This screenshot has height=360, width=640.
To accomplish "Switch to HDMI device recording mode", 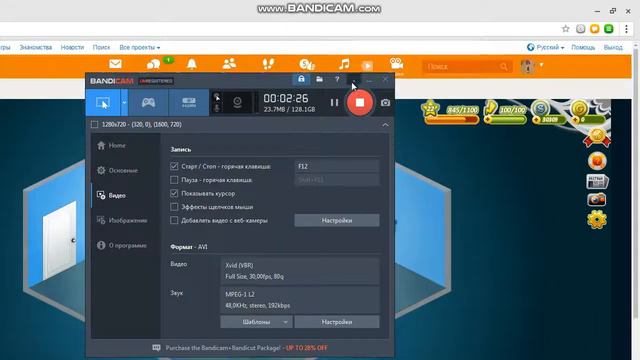I will [189, 102].
